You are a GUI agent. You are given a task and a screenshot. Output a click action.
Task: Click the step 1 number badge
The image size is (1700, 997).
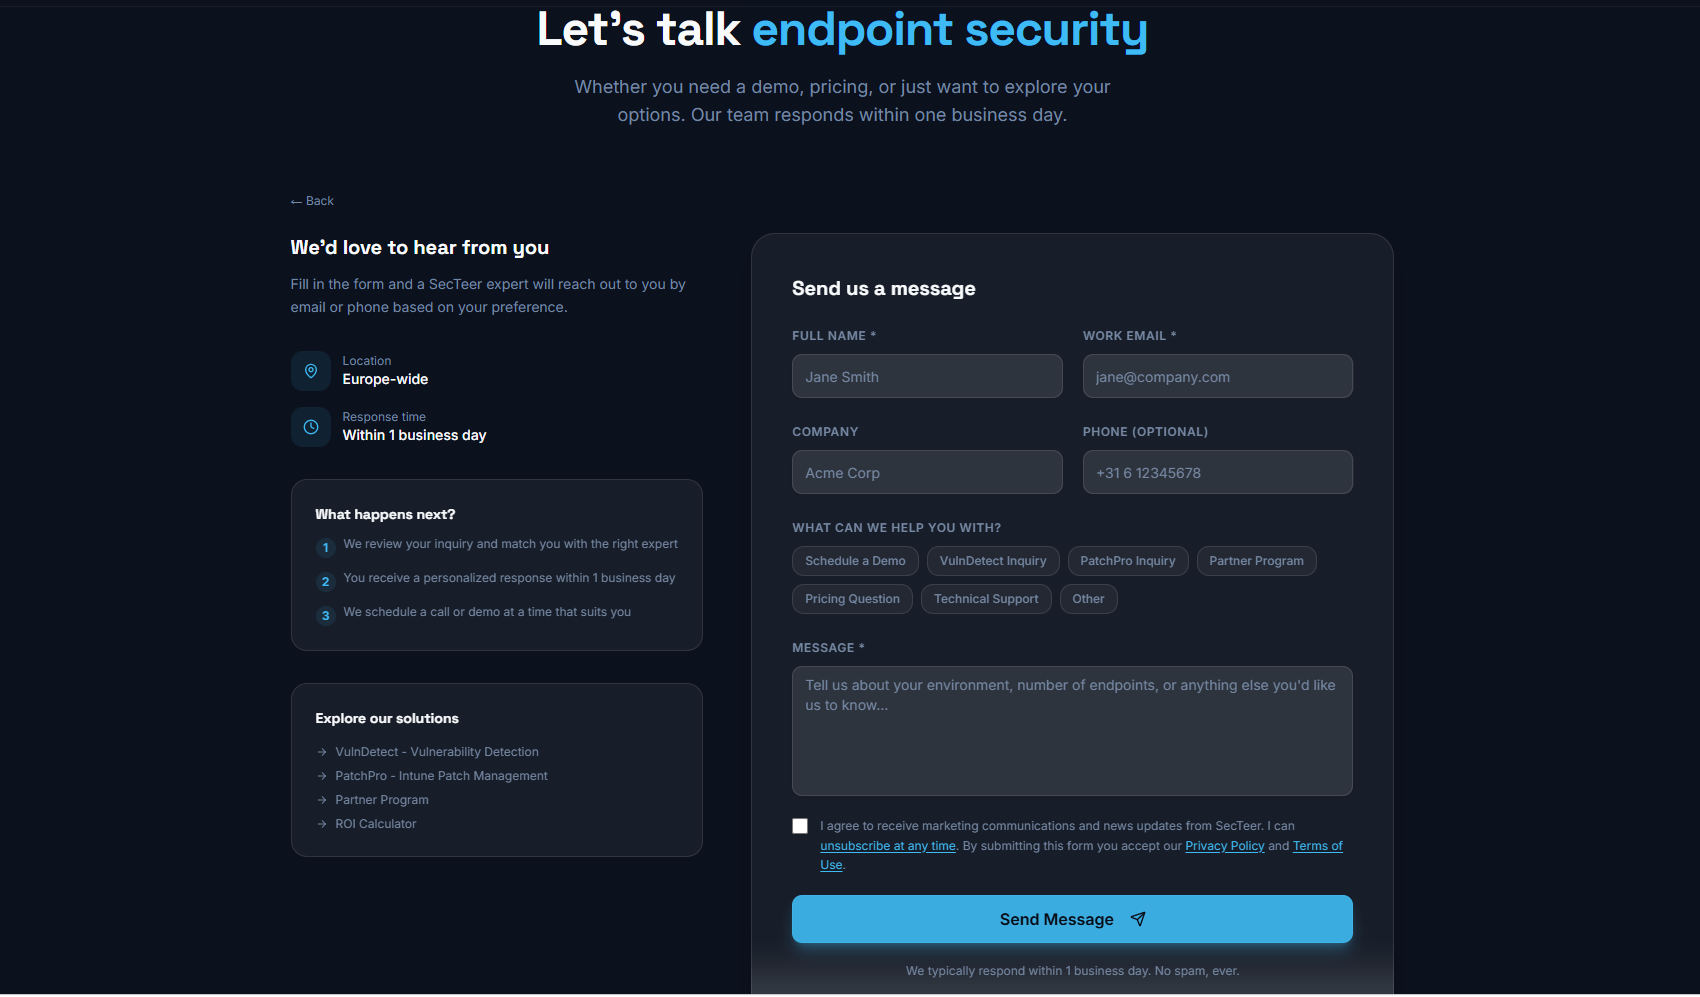pos(325,547)
